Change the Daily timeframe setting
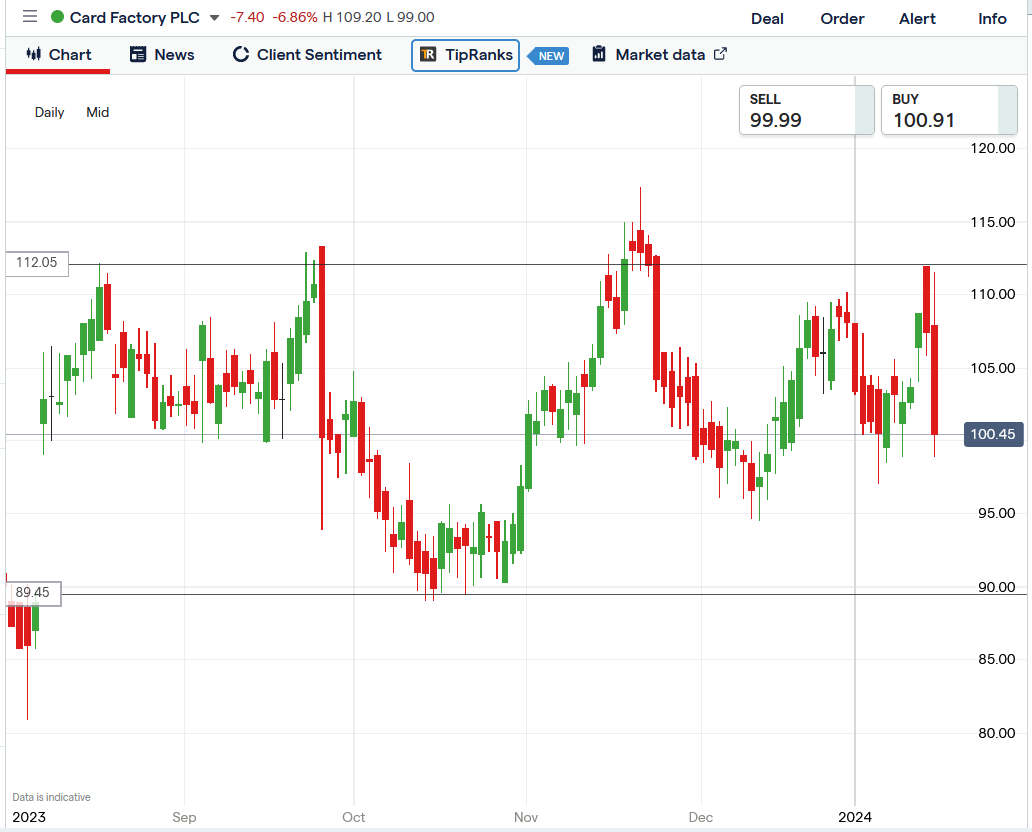Image resolution: width=1032 pixels, height=832 pixels. (49, 113)
